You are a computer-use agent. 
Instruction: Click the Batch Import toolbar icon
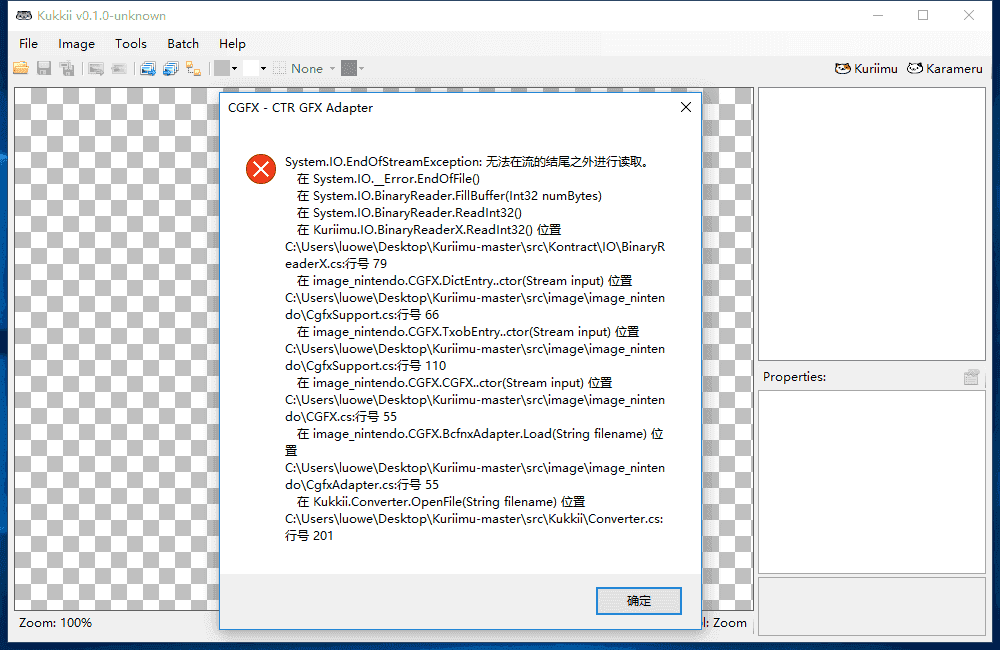click(x=171, y=68)
